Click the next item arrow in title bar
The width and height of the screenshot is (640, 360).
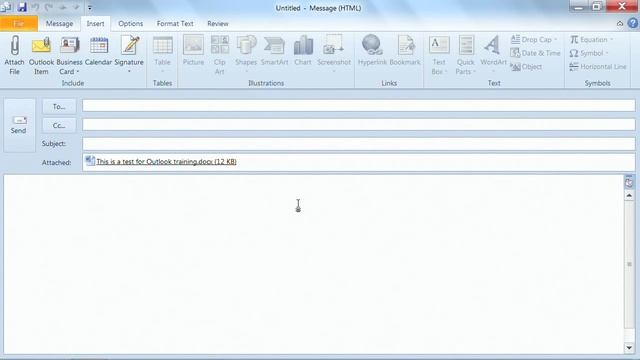click(x=76, y=7)
